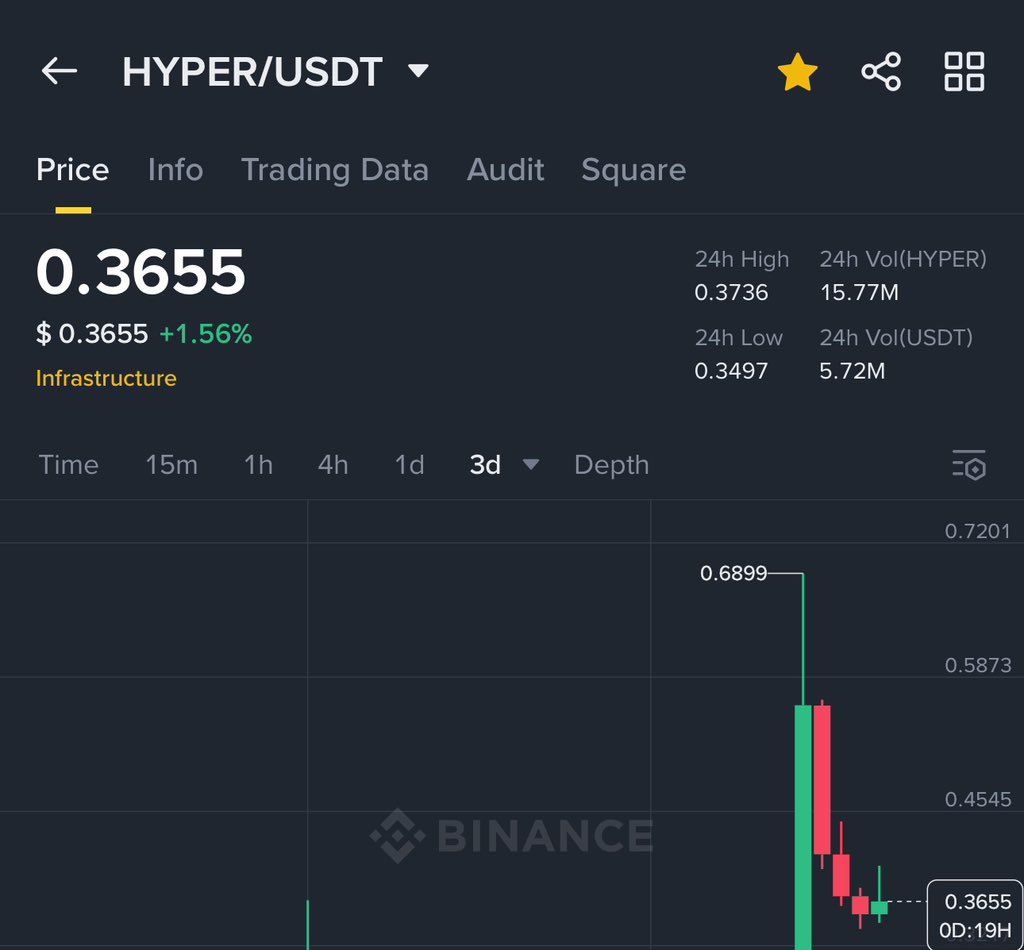Tap the large red candlestick
This screenshot has height=950, width=1024.
coord(822,780)
